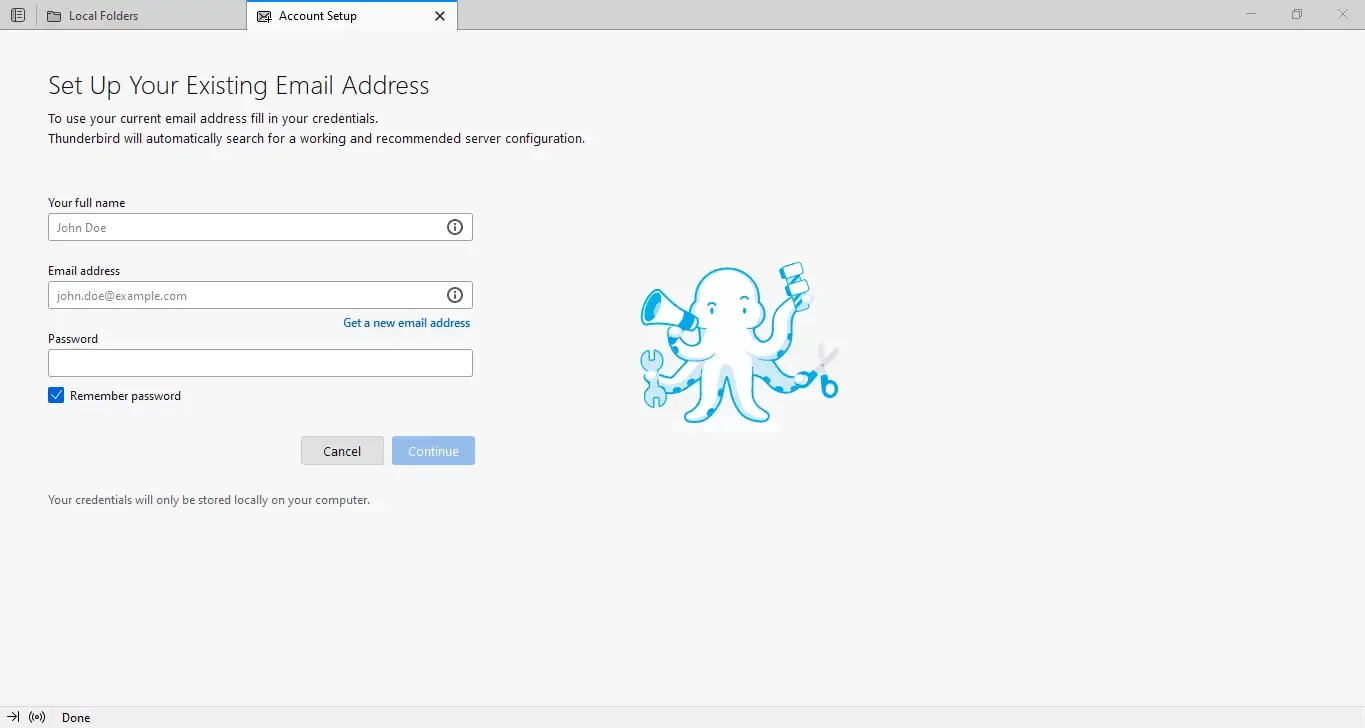The height and width of the screenshot is (728, 1365).
Task: Show info icon for email address field
Action: point(455,295)
